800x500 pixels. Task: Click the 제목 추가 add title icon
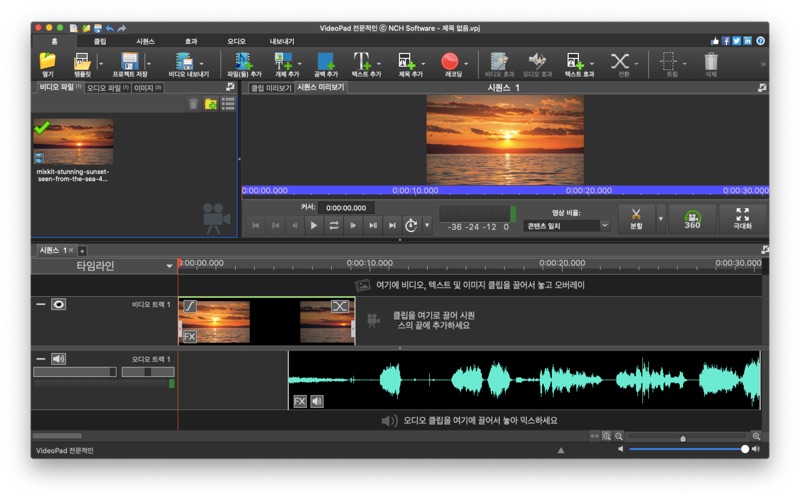pos(407,61)
